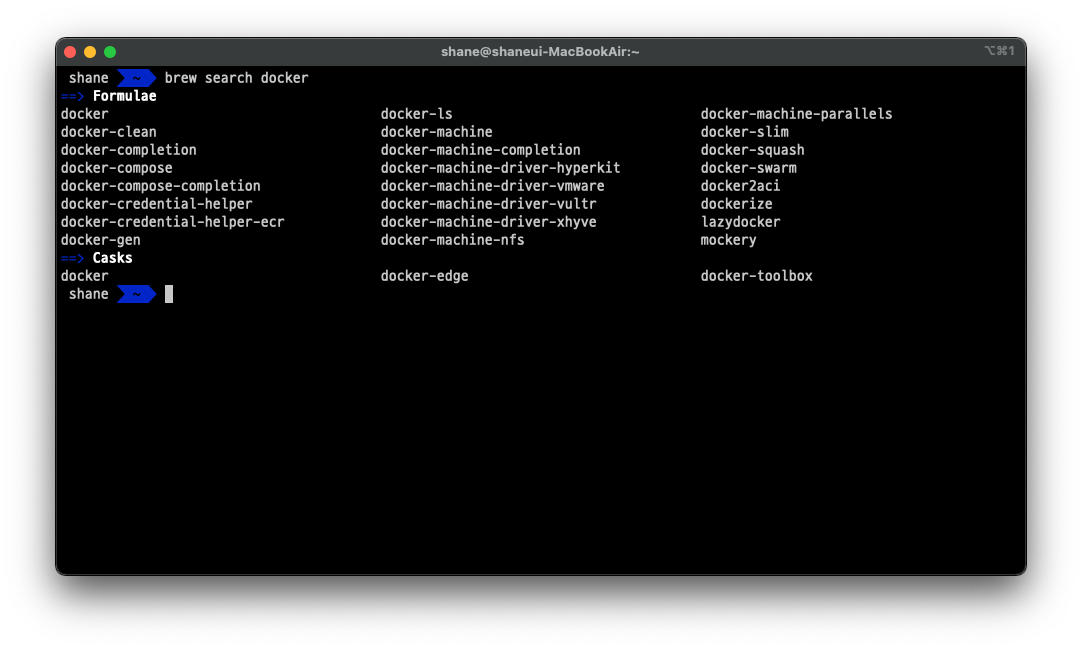Viewport: 1082px width, 649px height.
Task: Select 'docker-ls' formula
Action: coord(417,114)
